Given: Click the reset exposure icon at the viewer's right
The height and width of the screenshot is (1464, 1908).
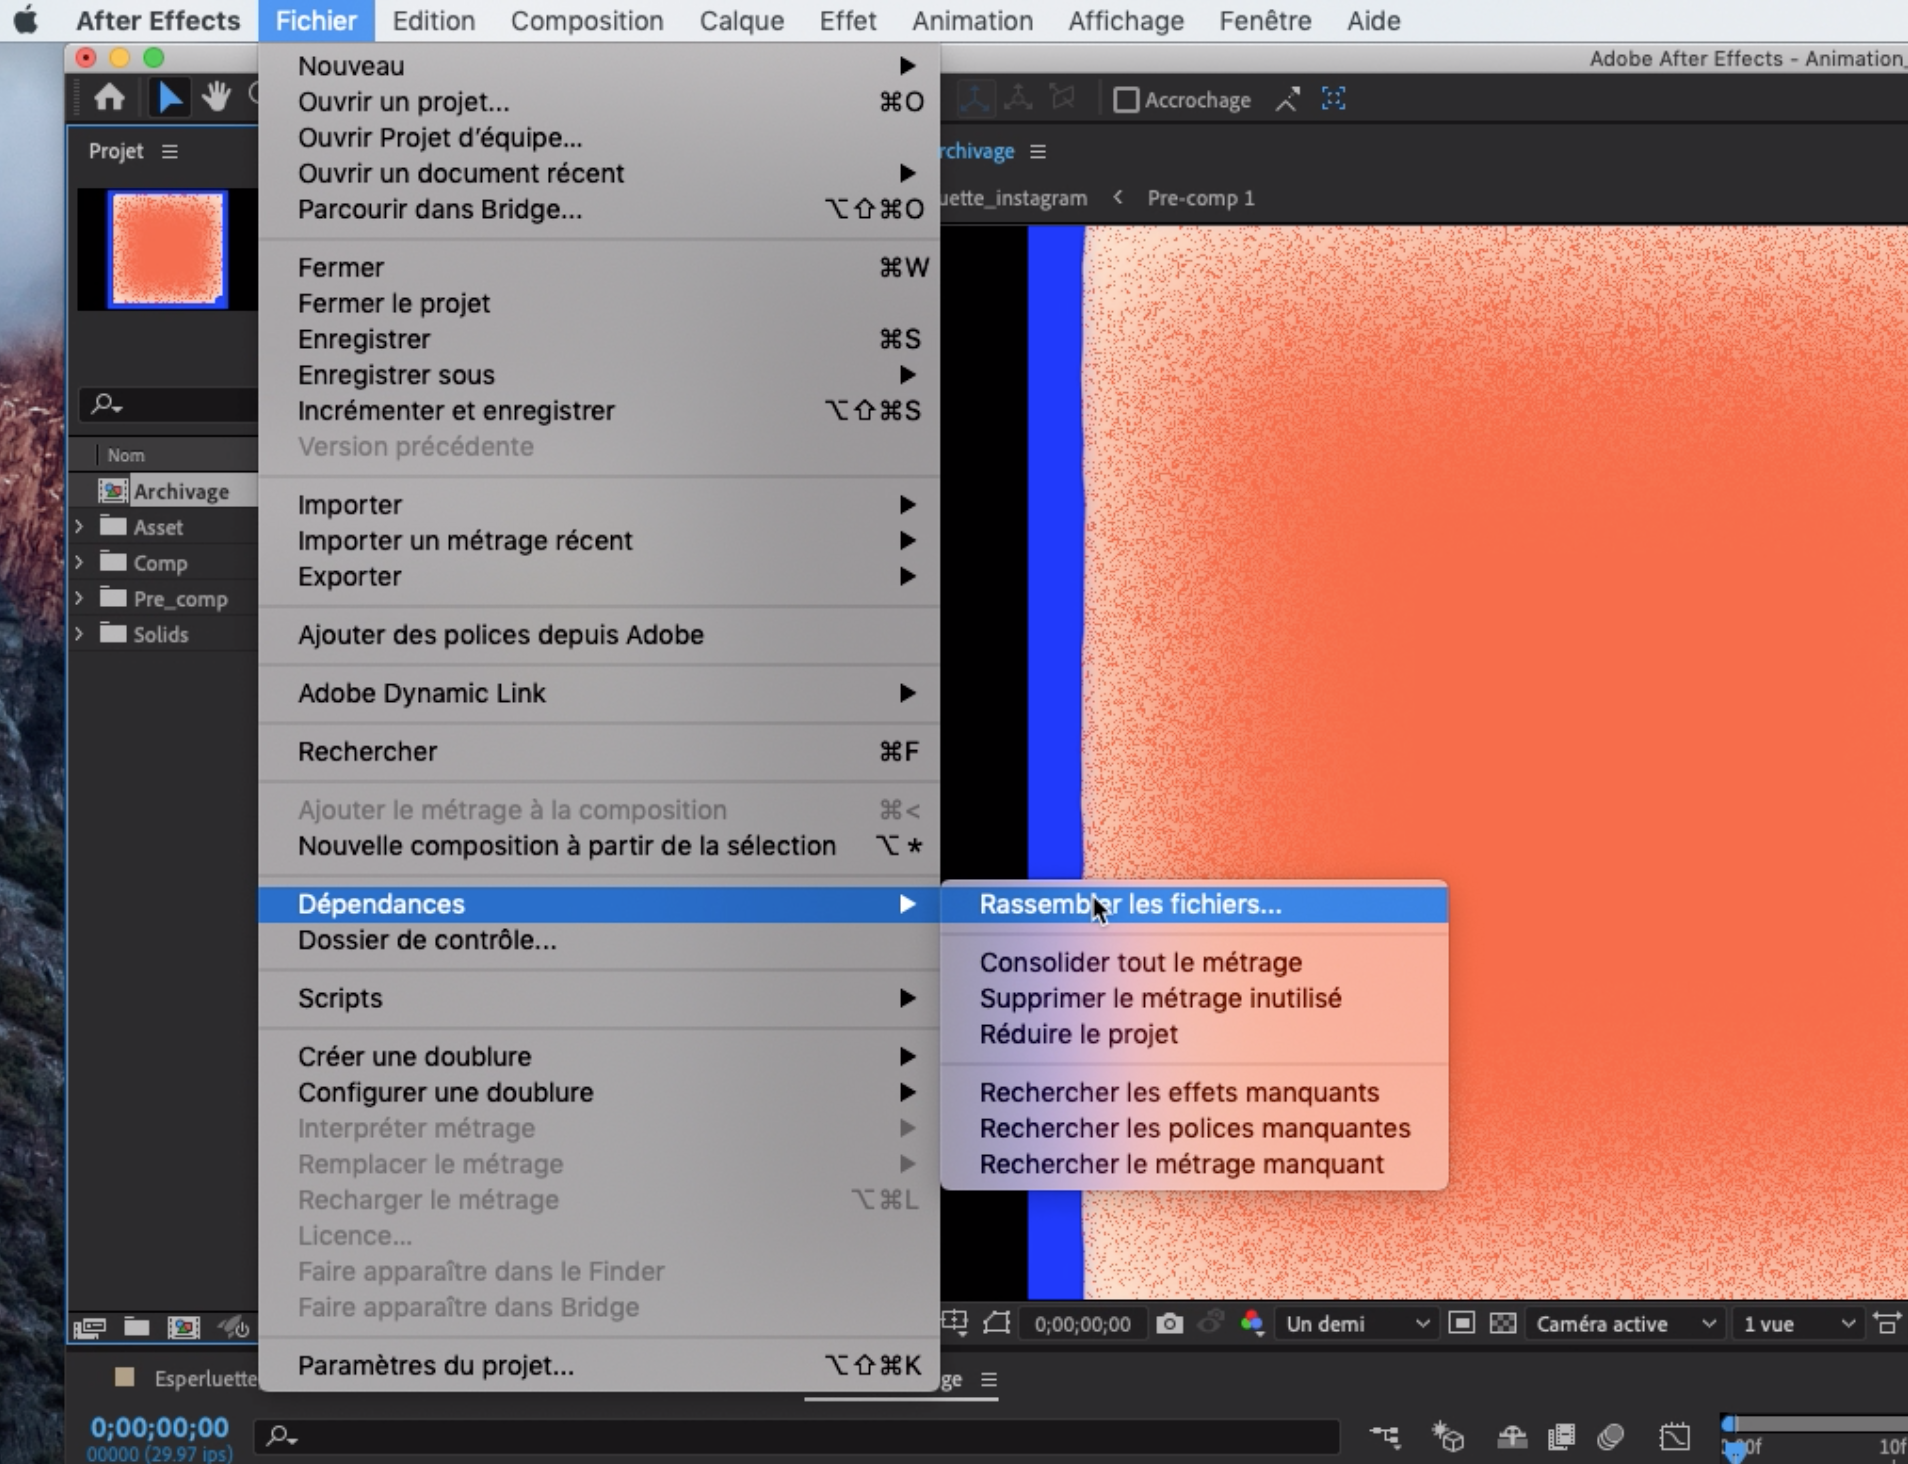Looking at the screenshot, I should point(1887,1324).
